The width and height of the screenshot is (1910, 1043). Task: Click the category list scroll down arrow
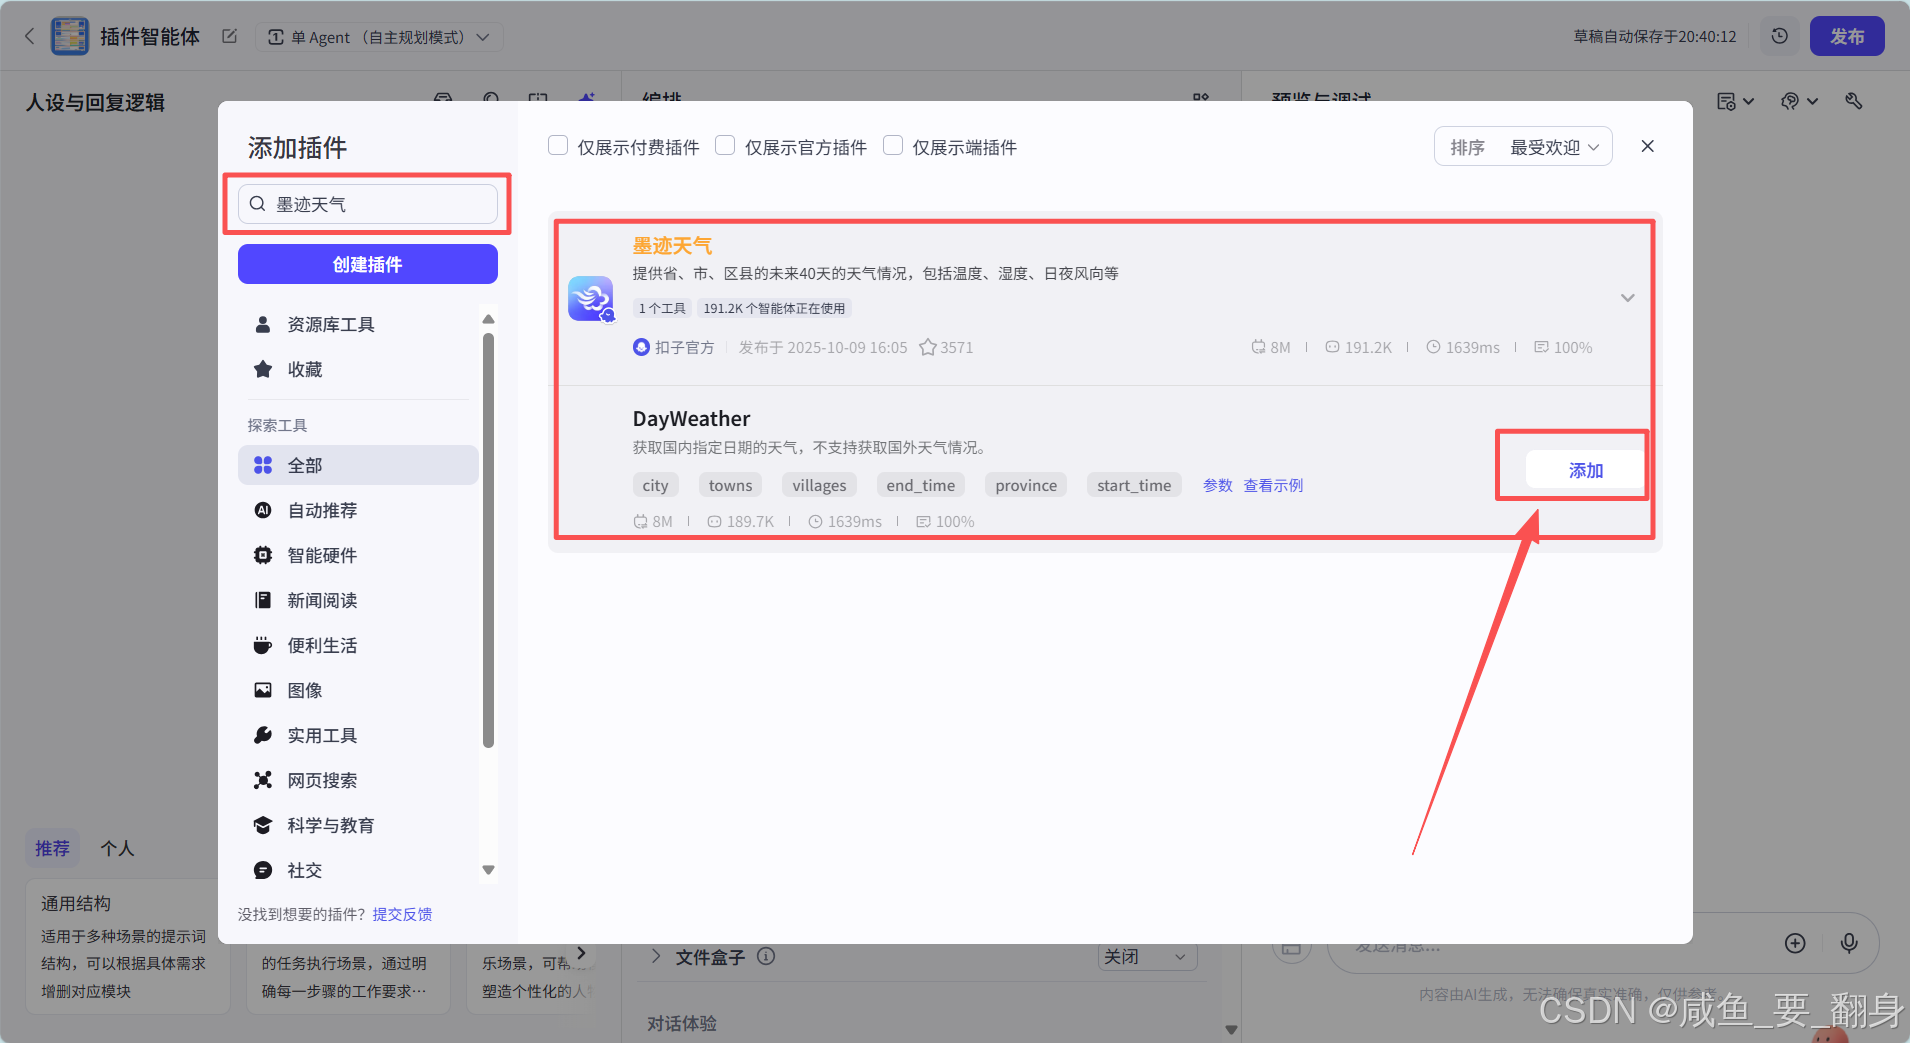tap(488, 870)
